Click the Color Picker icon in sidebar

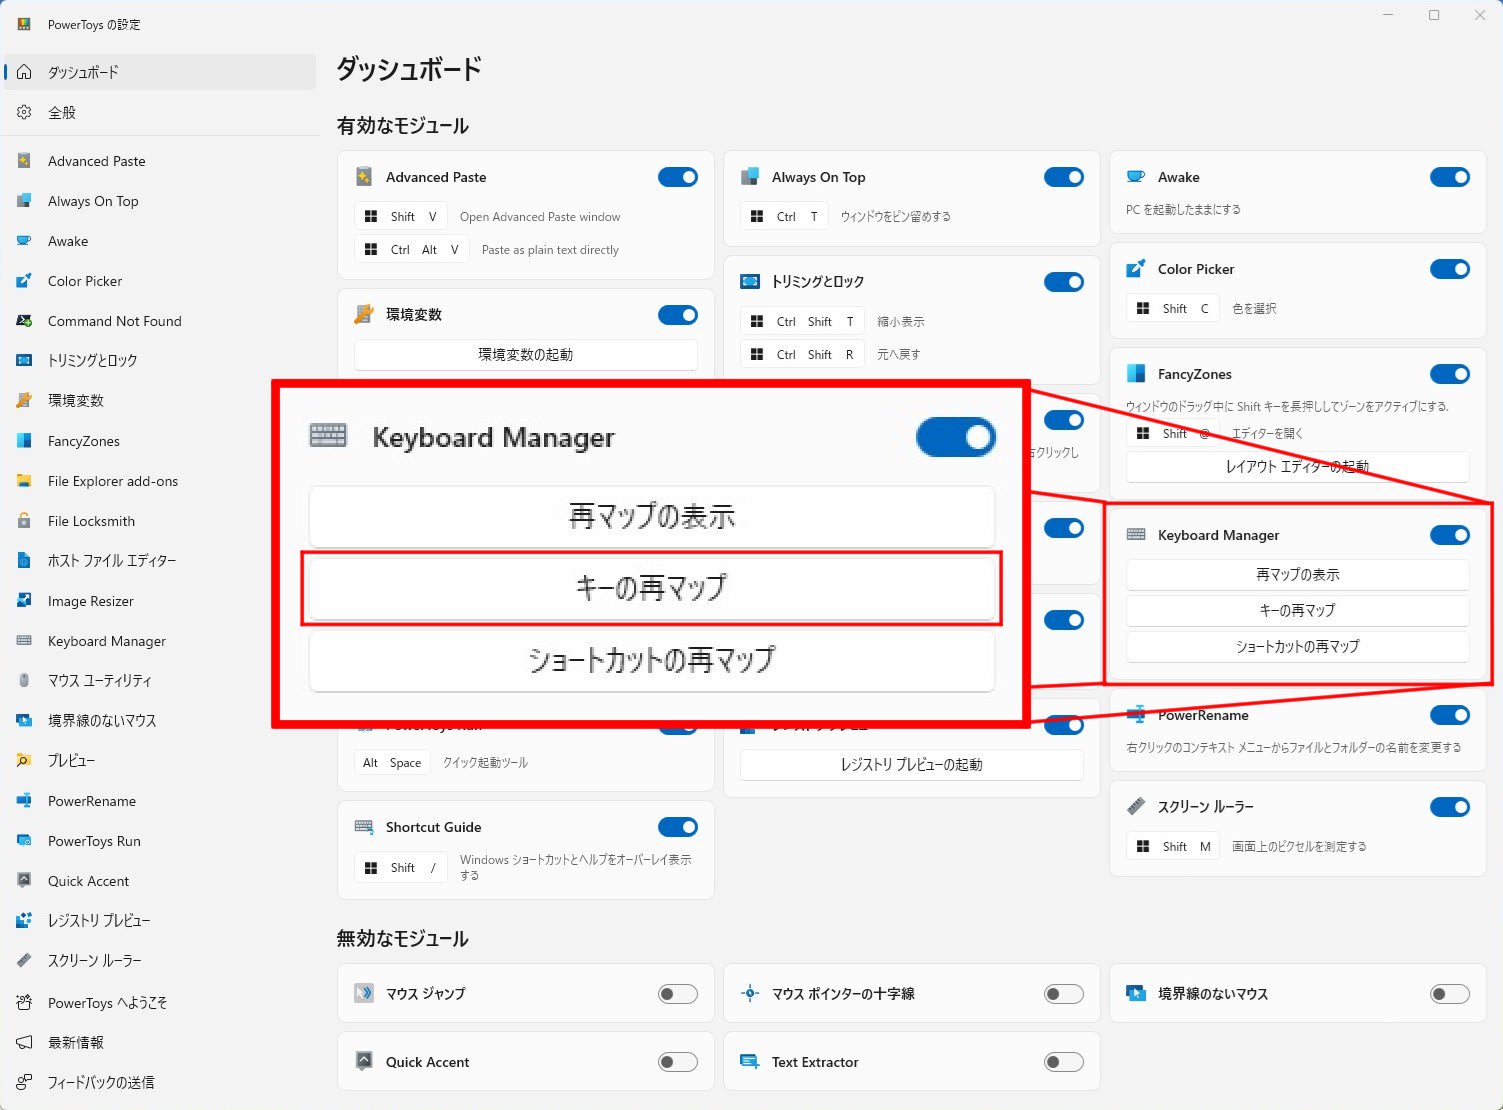click(x=24, y=281)
